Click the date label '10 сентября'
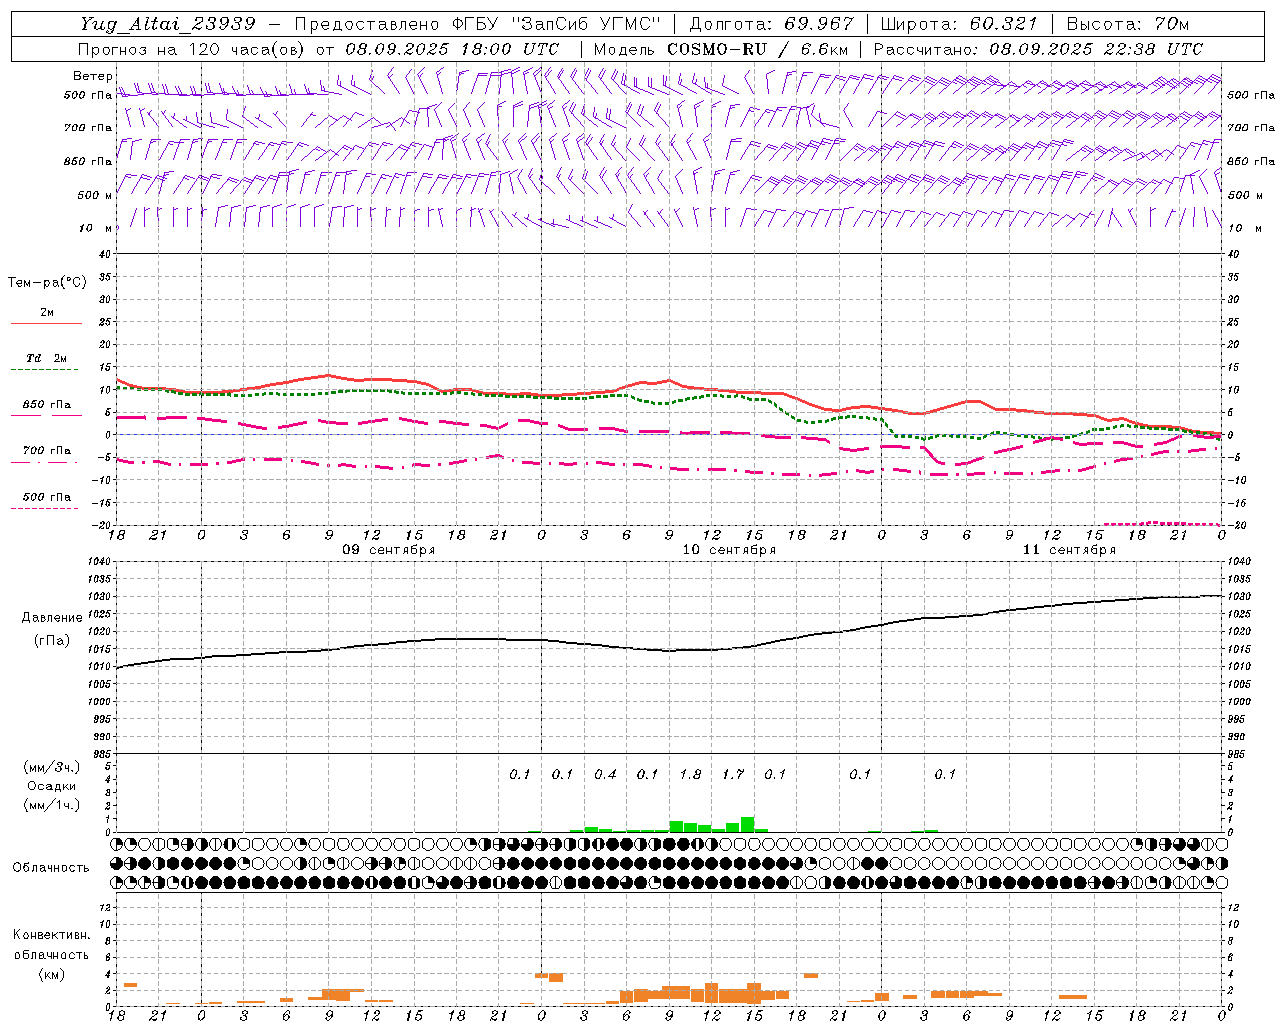The image size is (1280, 1024). [729, 550]
